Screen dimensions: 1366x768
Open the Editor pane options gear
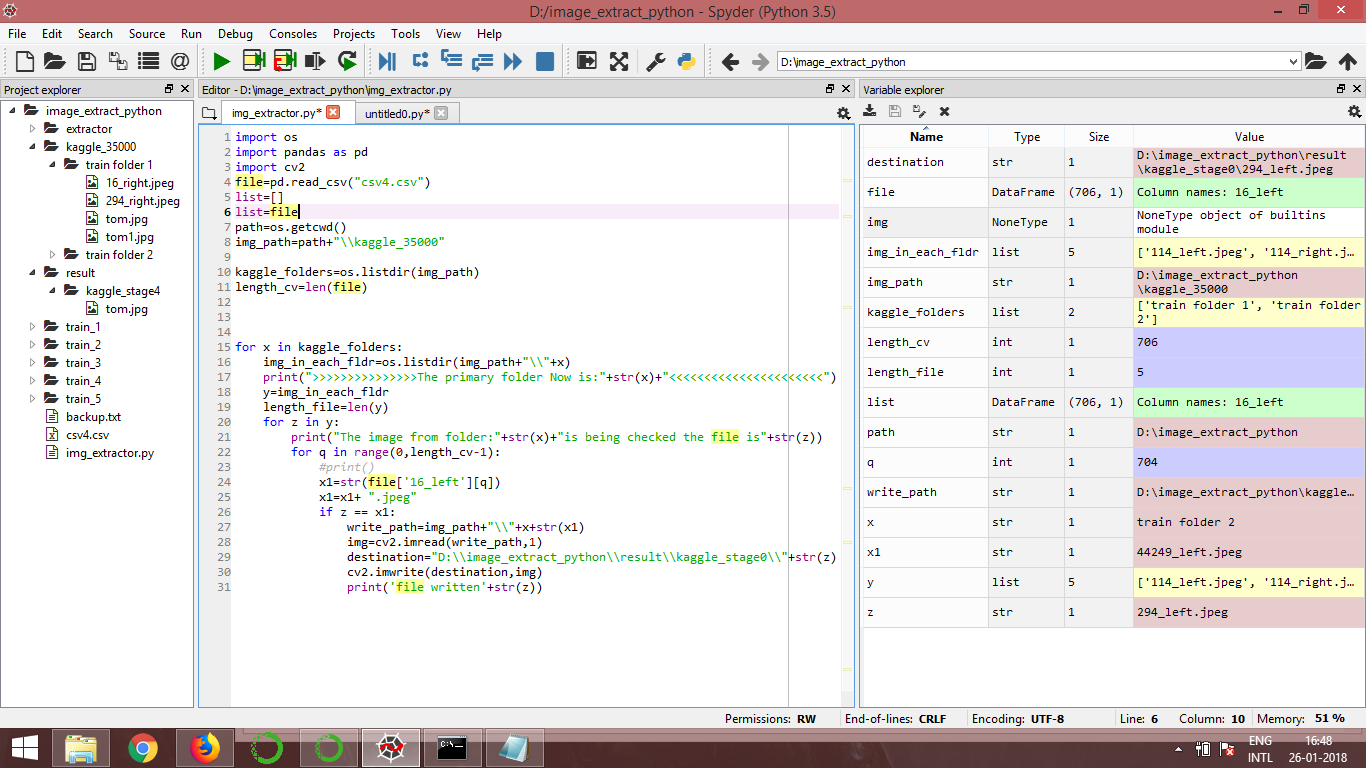click(843, 113)
